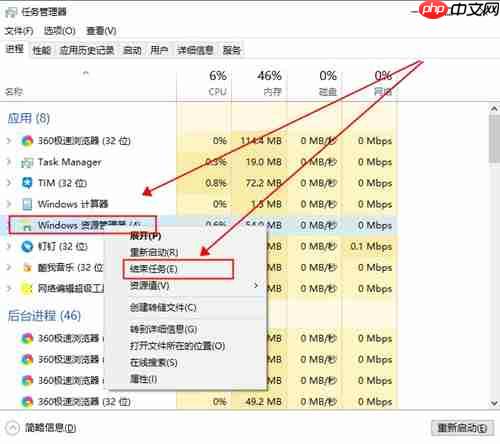Choose 重新启动(R) in the context menu
The width and height of the screenshot is (500, 444).
pos(154,252)
